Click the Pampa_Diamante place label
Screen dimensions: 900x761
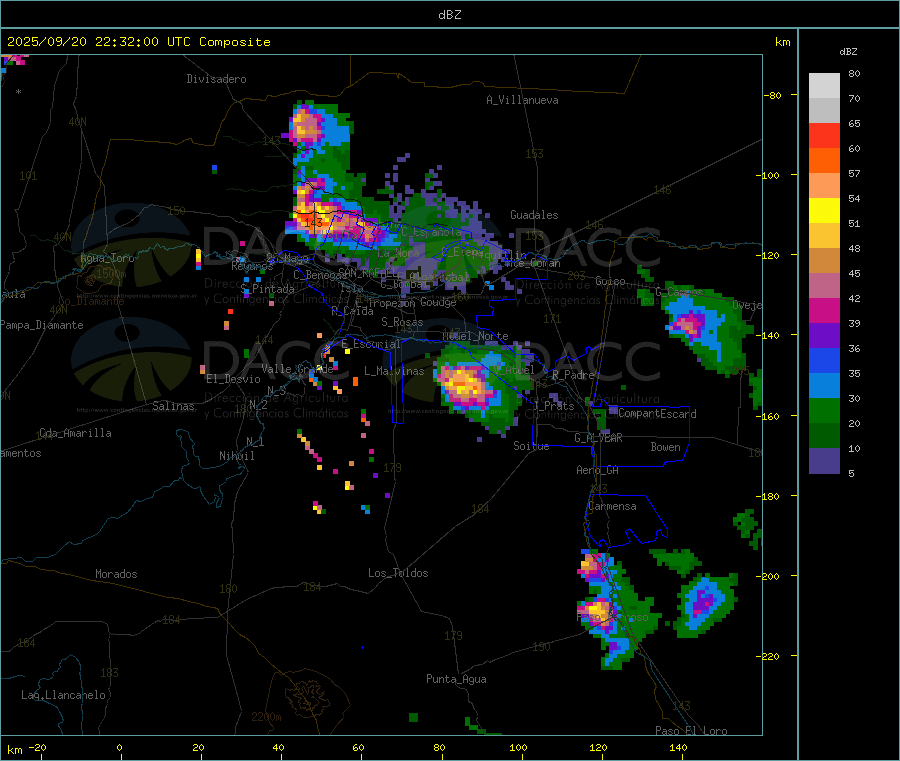[41, 325]
